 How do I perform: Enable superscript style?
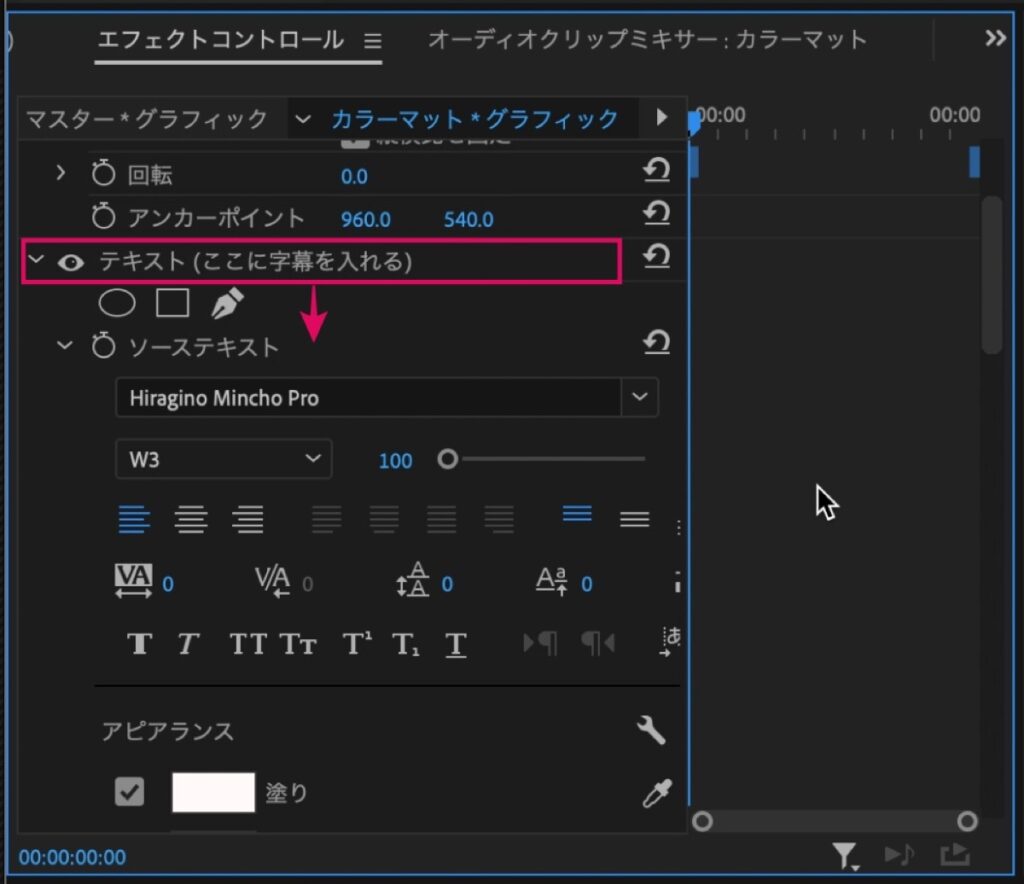tap(357, 642)
